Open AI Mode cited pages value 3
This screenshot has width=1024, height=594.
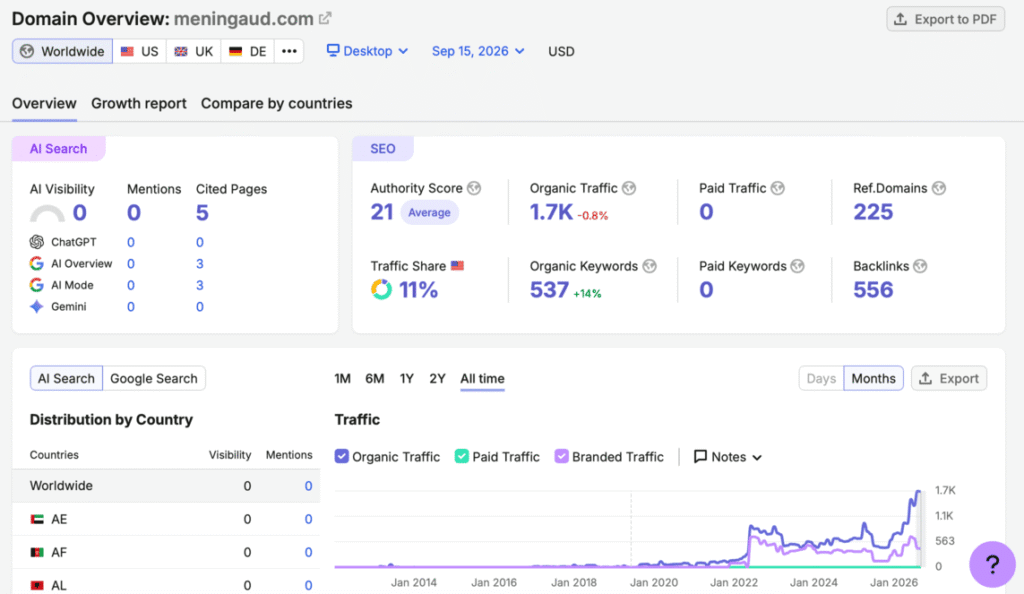click(200, 285)
